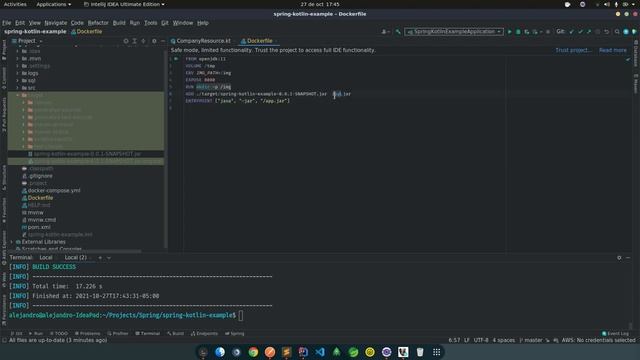
Task: Click Git update project check icon
Action: (x=571, y=32)
